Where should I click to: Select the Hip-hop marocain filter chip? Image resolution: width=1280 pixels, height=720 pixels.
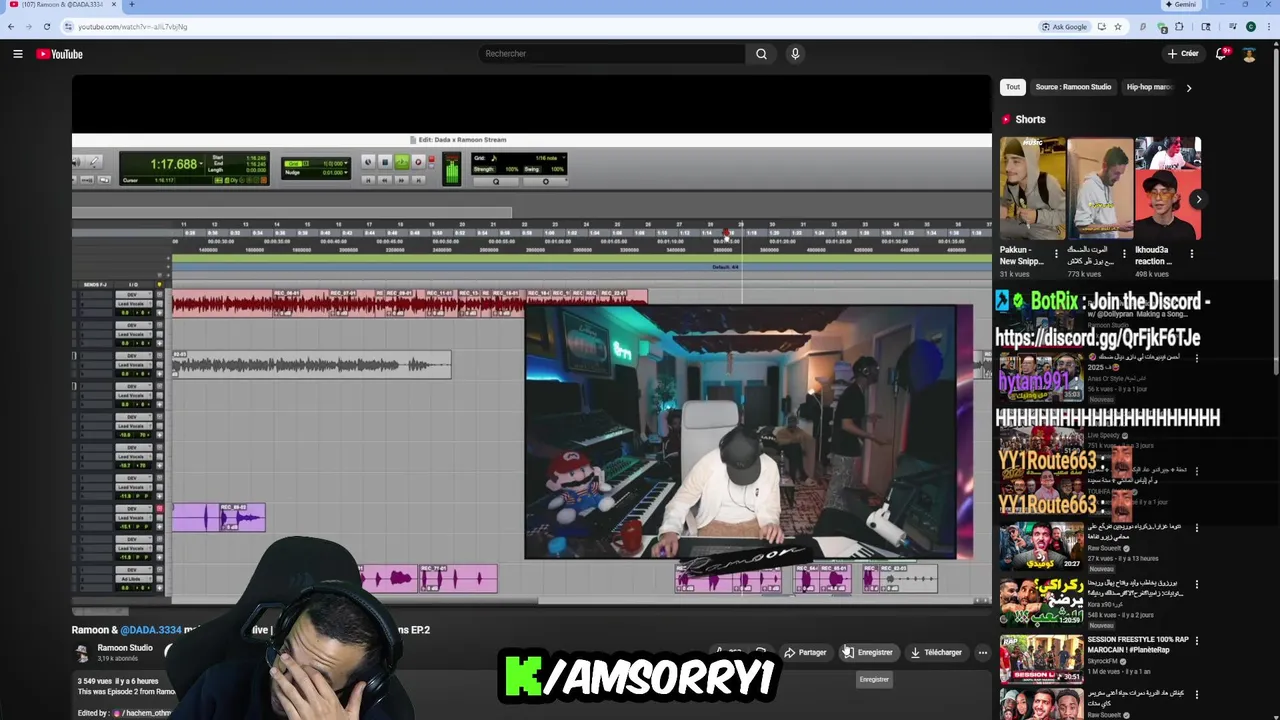point(1149,87)
